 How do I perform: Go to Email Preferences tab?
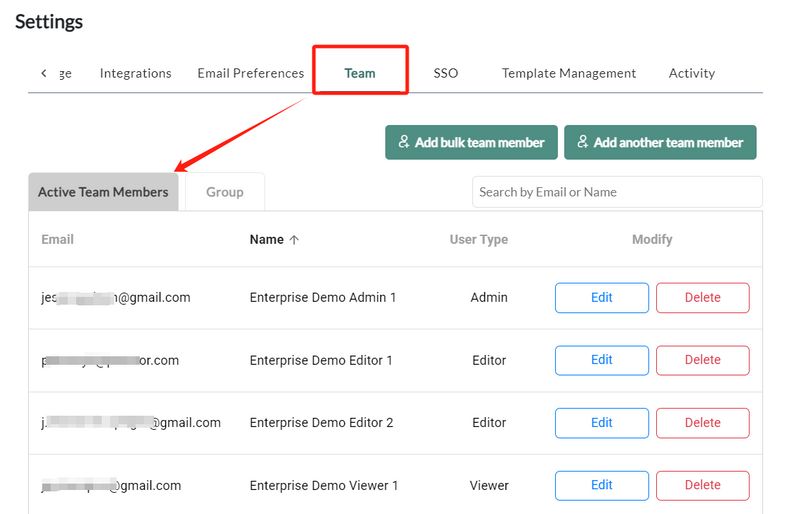tap(250, 73)
